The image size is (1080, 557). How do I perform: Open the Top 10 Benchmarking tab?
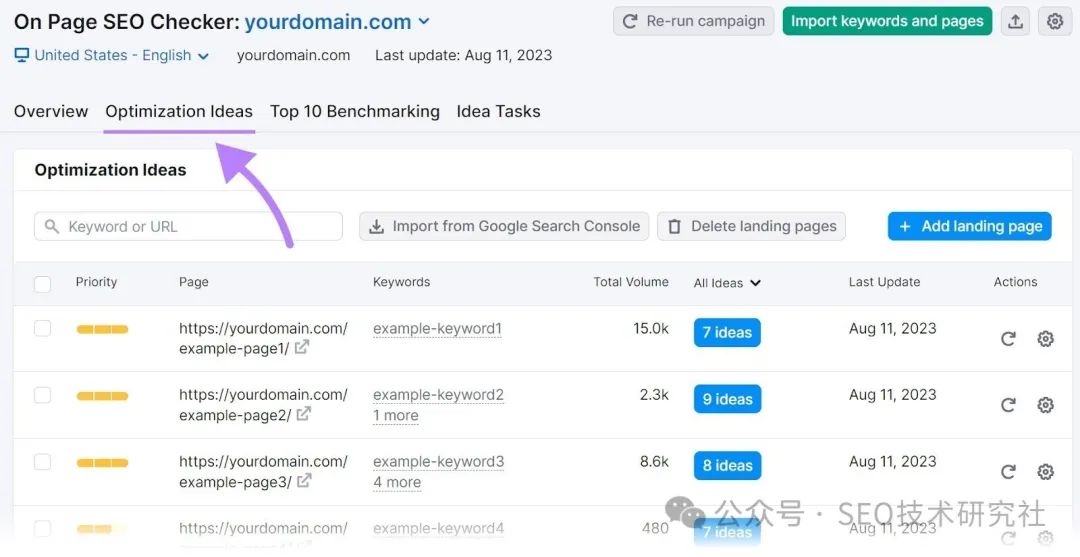pyautogui.click(x=354, y=112)
